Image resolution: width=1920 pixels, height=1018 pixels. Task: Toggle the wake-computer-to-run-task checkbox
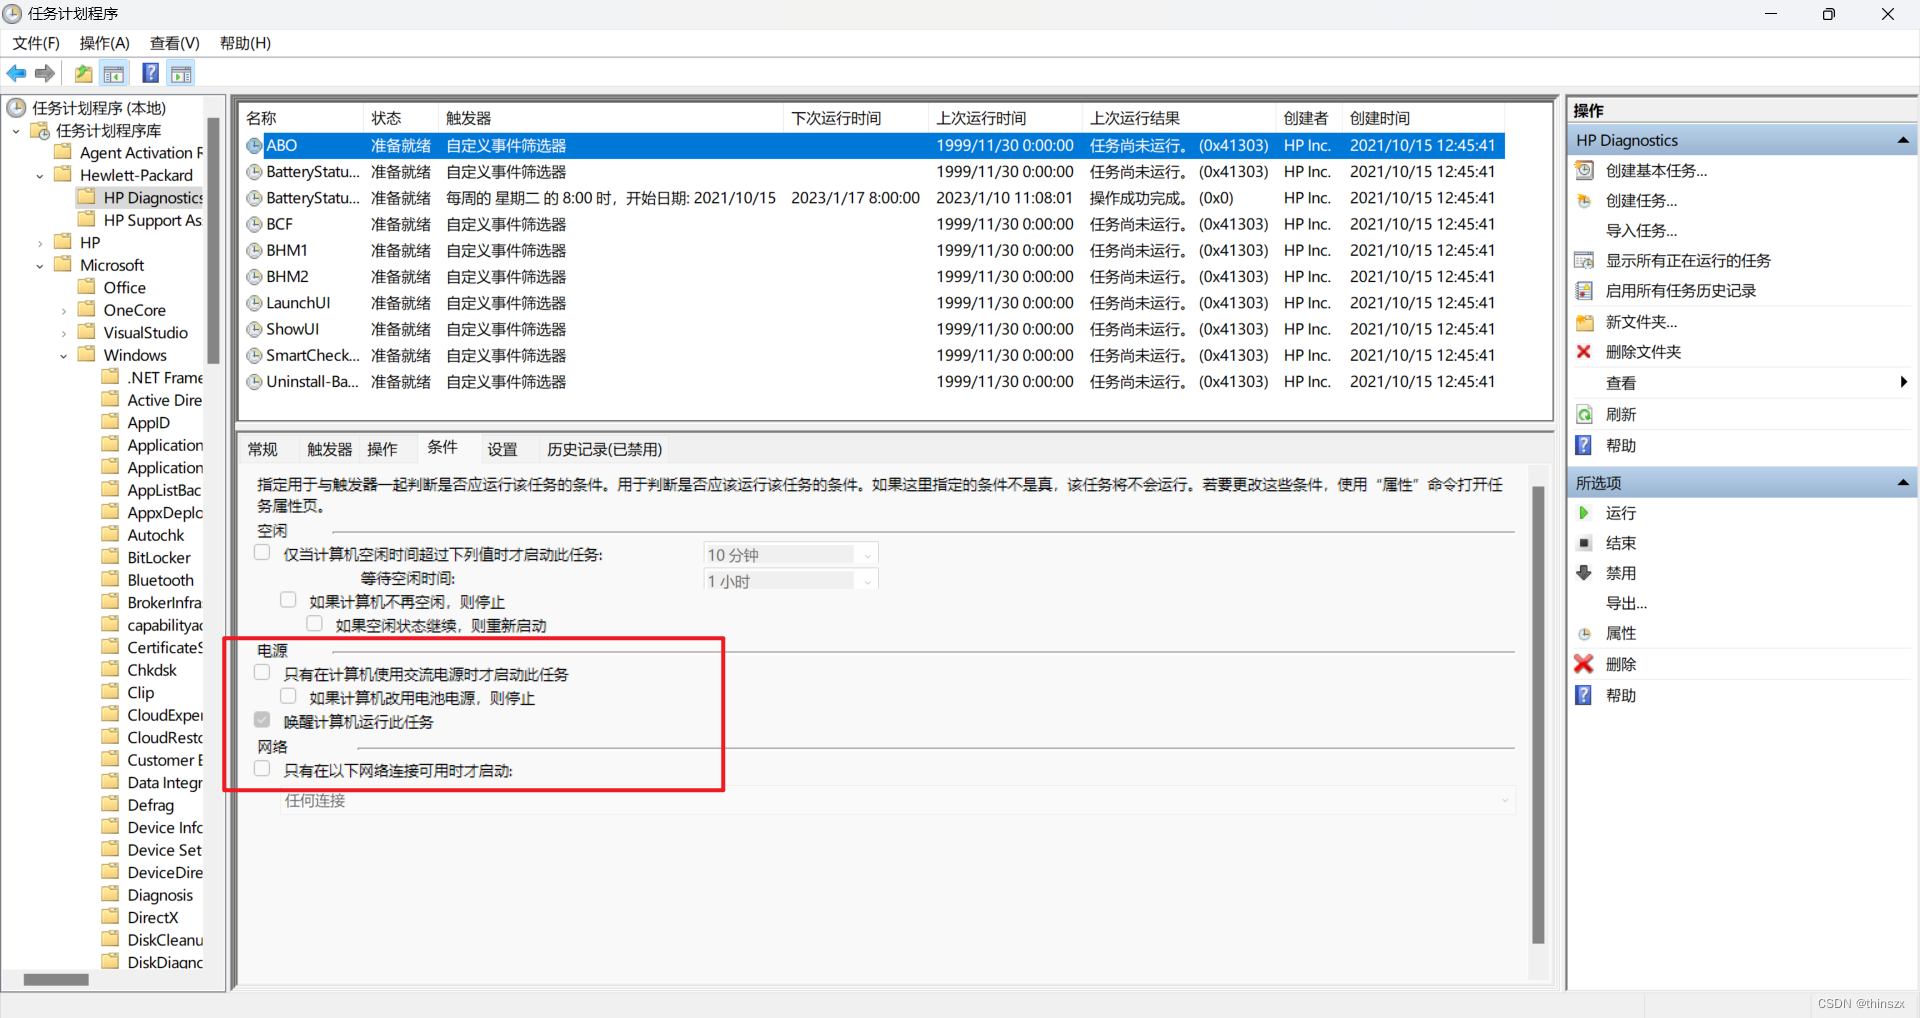click(x=262, y=720)
